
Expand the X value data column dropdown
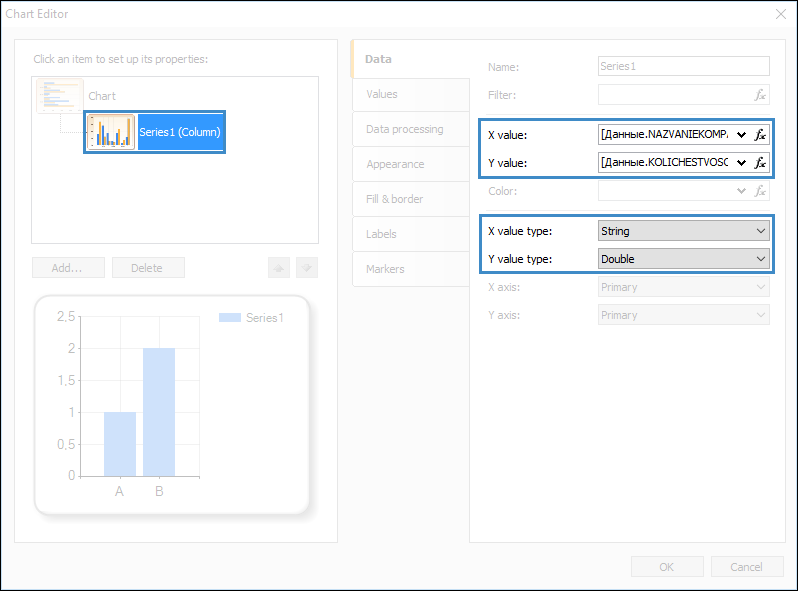(741, 135)
